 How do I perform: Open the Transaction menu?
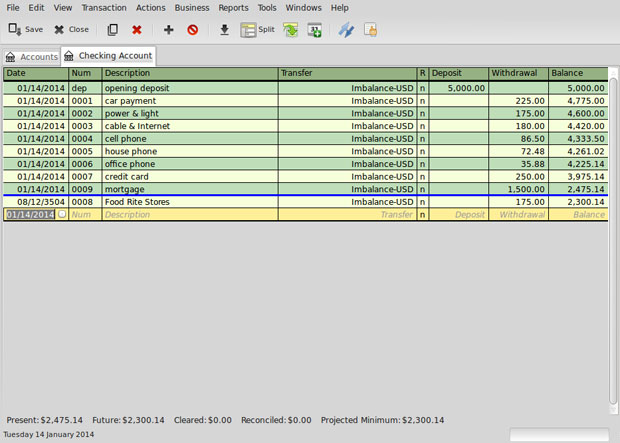point(104,8)
